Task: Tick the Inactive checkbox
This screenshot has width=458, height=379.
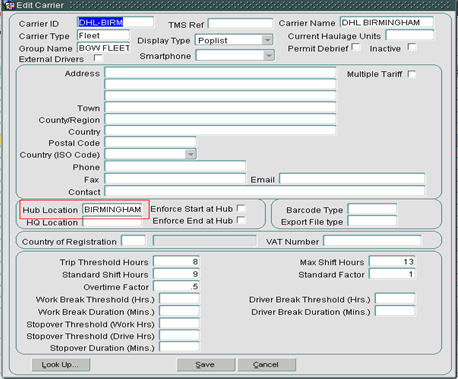Action: [412, 47]
